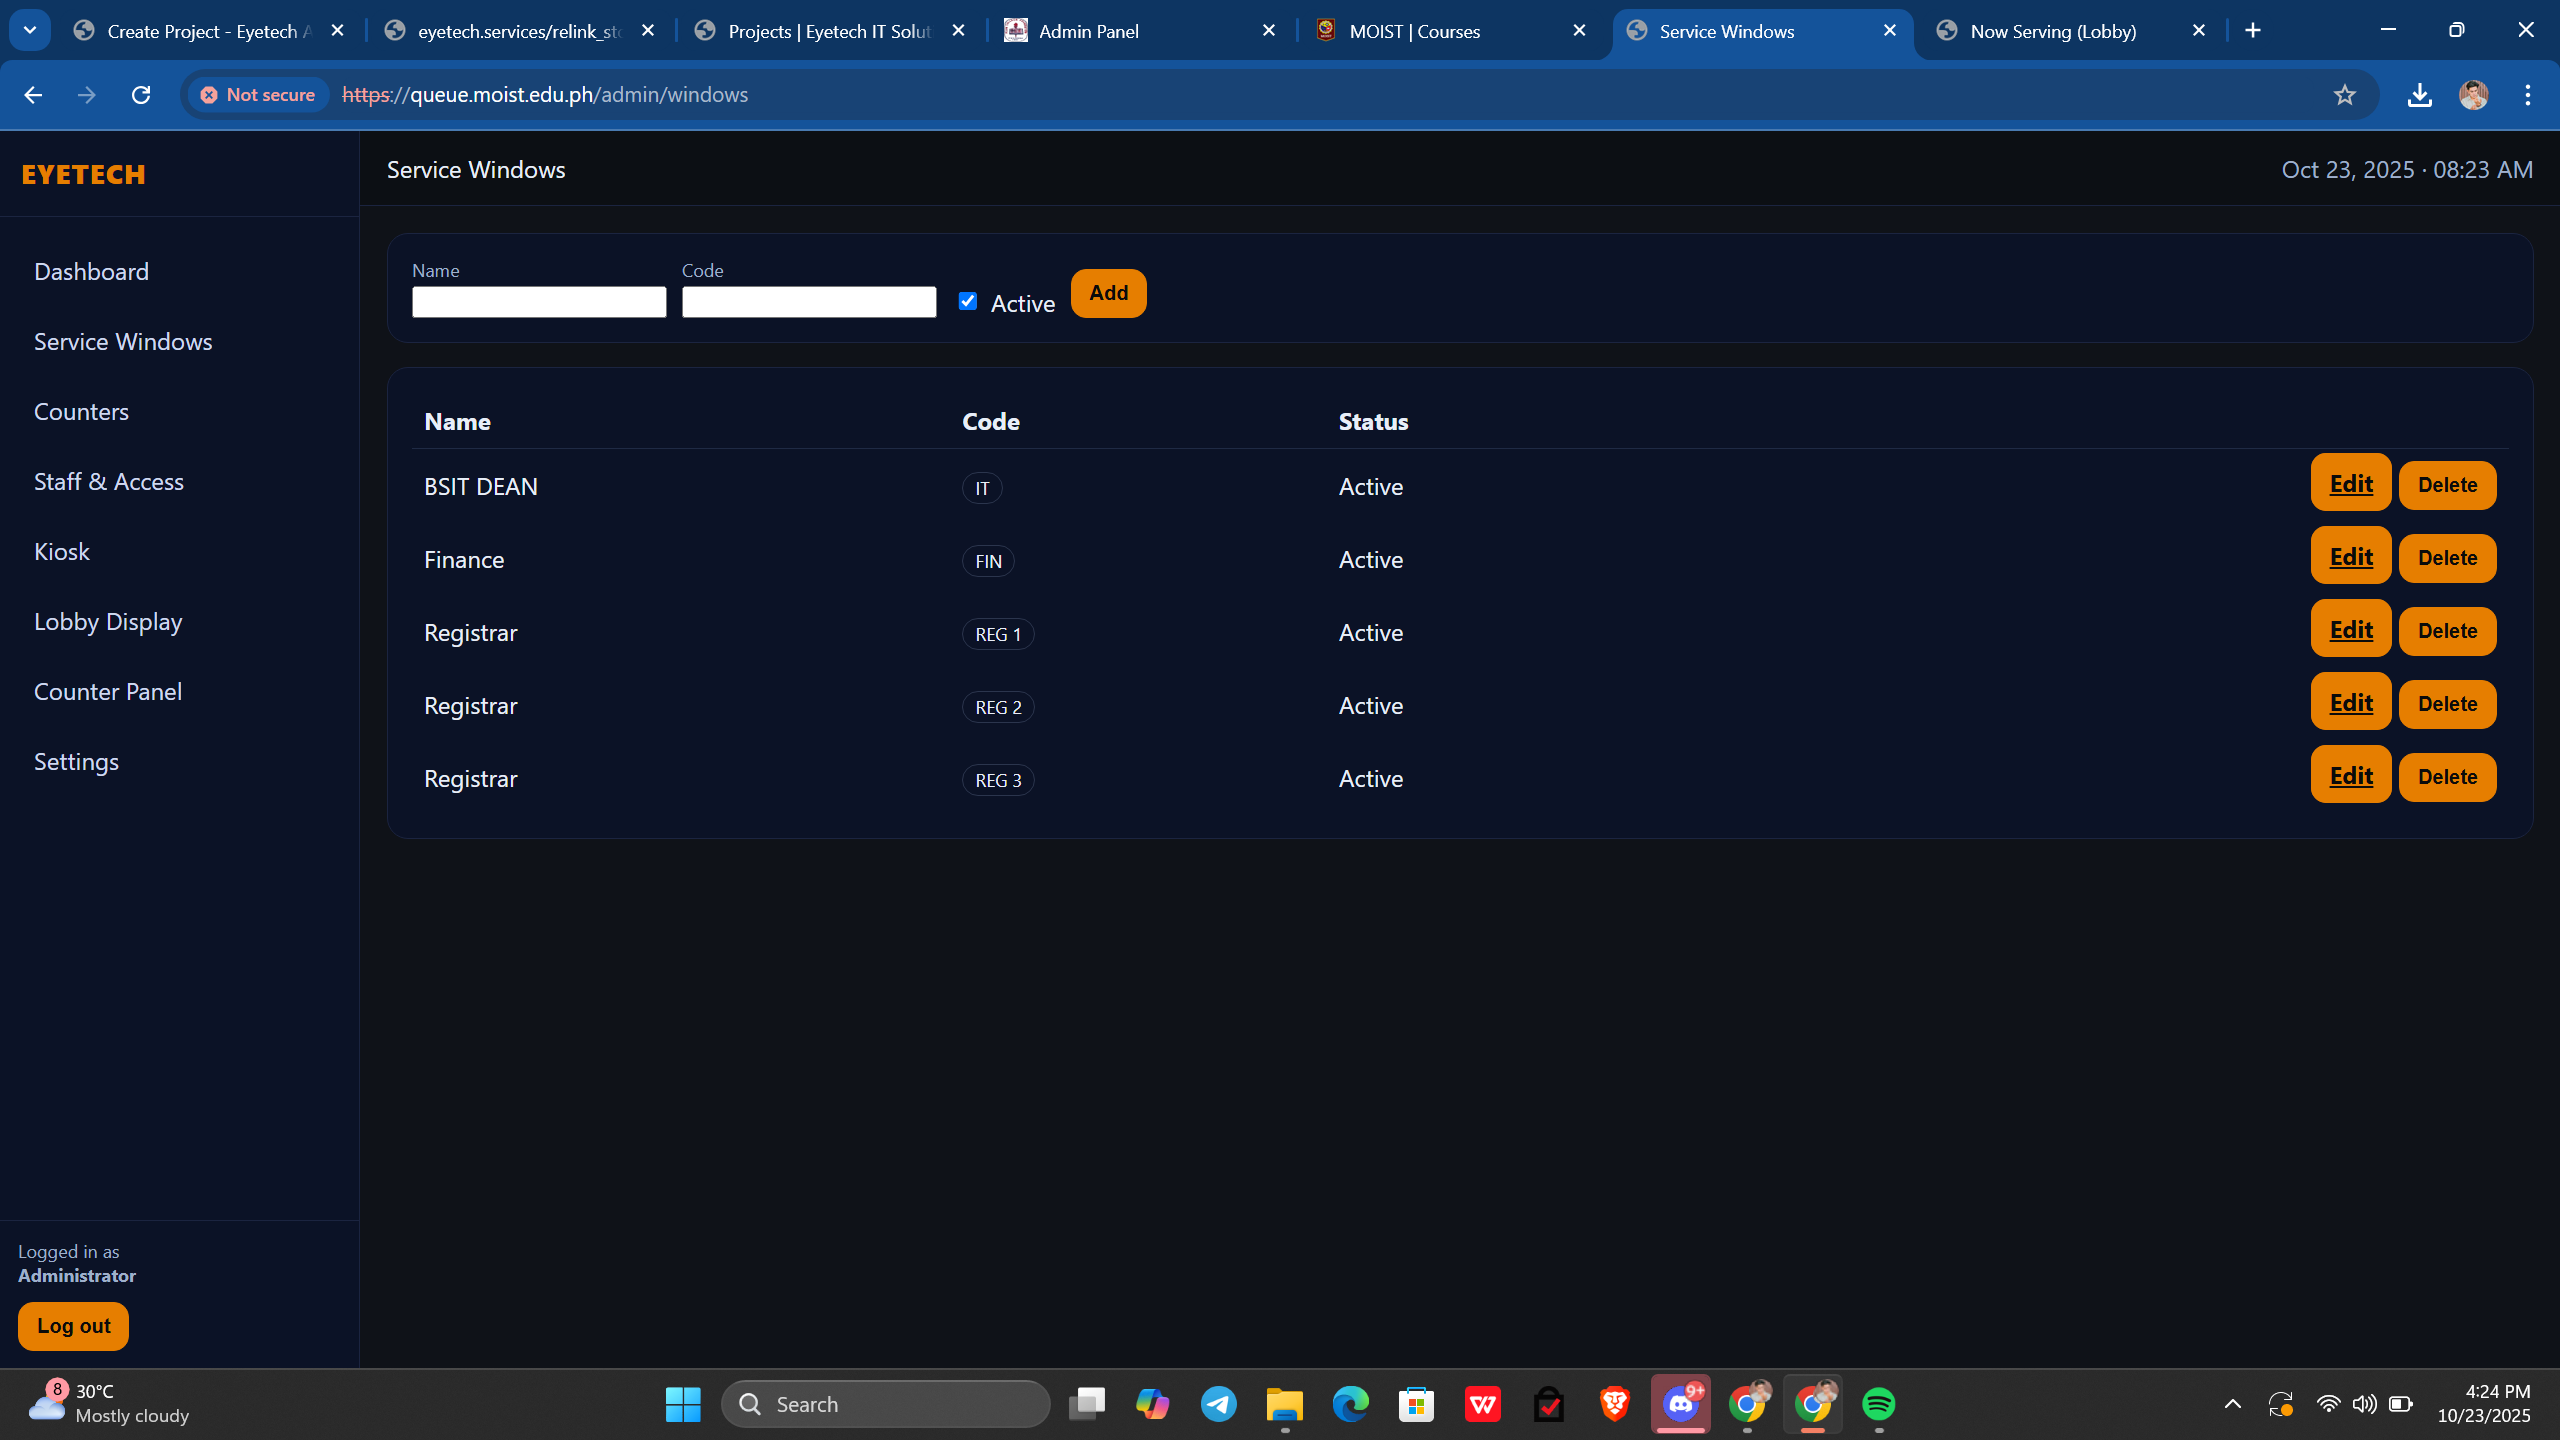
Task: Show hidden system tray icons
Action: 2232,1404
